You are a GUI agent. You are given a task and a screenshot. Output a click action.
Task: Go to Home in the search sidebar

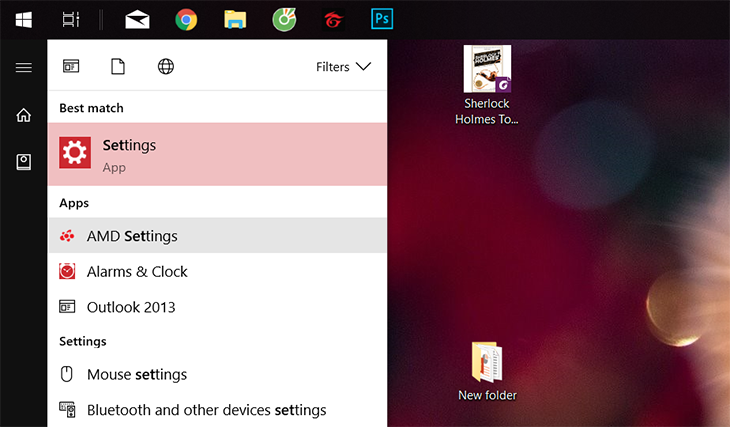[24, 115]
